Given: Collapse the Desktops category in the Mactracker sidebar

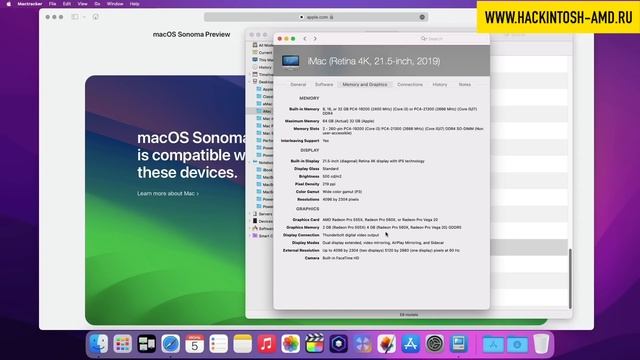Looking at the screenshot, I should (250, 82).
